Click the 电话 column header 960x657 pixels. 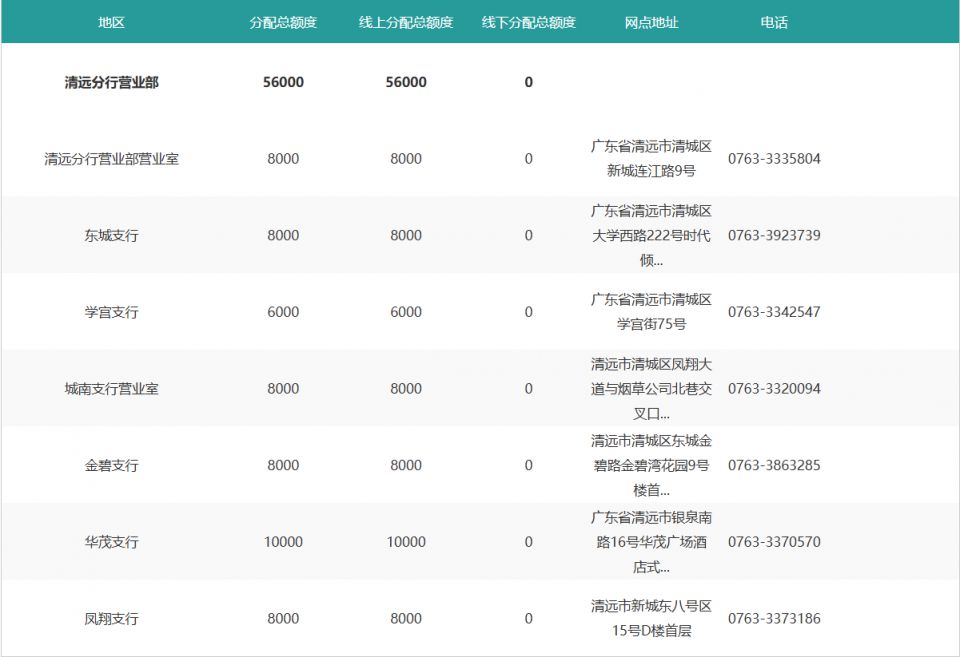(773, 22)
